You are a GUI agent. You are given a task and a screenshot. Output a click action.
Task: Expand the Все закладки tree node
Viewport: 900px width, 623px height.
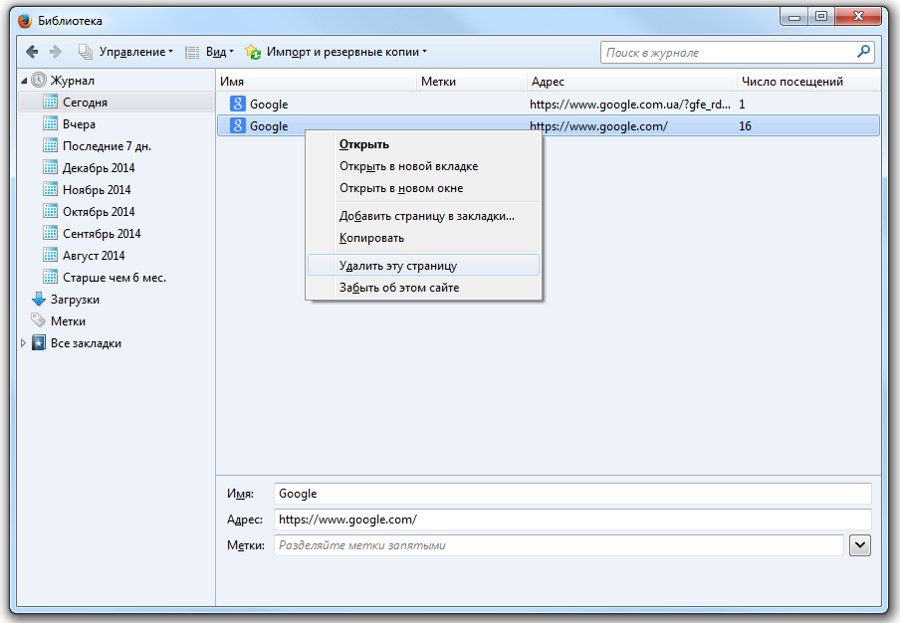tap(24, 343)
